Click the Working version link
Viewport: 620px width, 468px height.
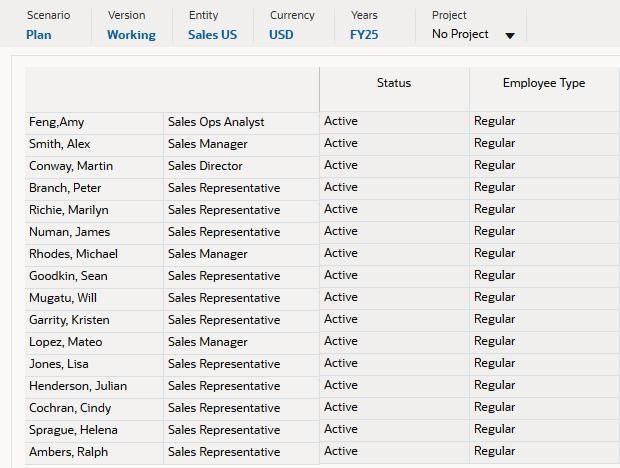[131, 35]
